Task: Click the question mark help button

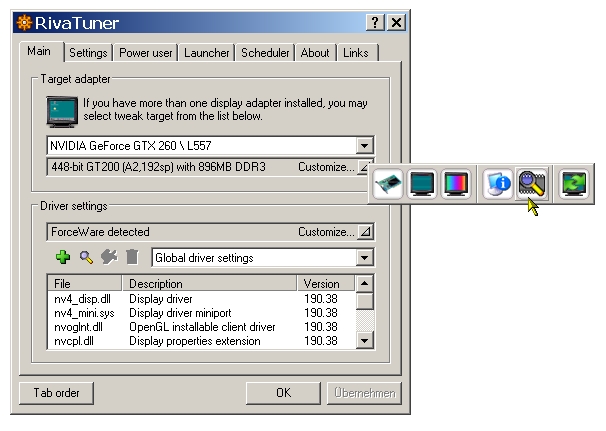Action: [x=375, y=22]
